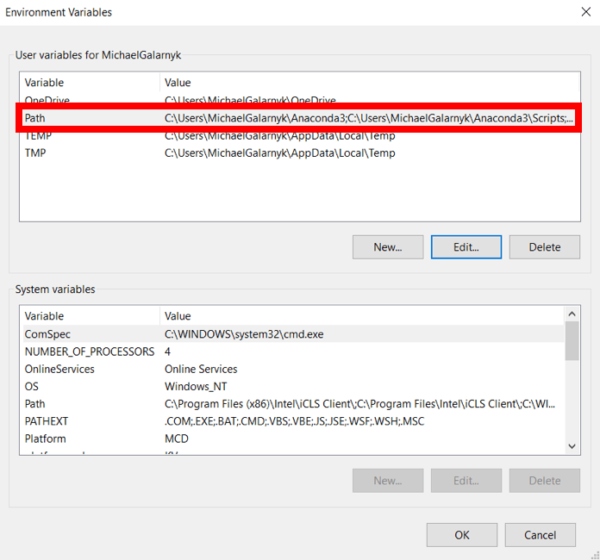Click the System variables scrollbar thumb
The height and width of the screenshot is (560, 600).
pos(572,341)
